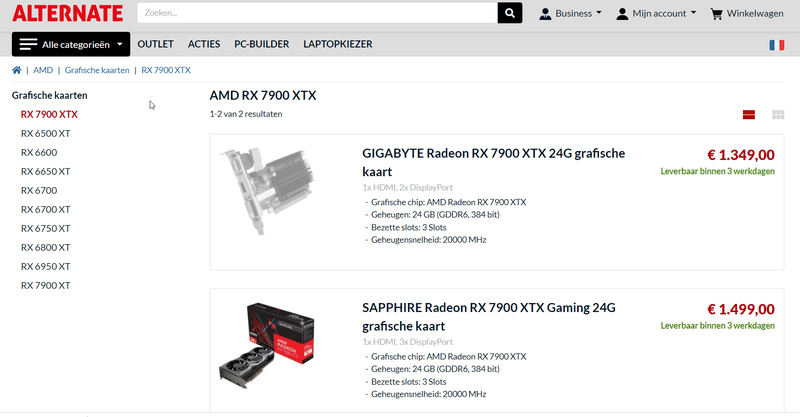Change language via French flag
800x417 pixels.
click(x=777, y=45)
